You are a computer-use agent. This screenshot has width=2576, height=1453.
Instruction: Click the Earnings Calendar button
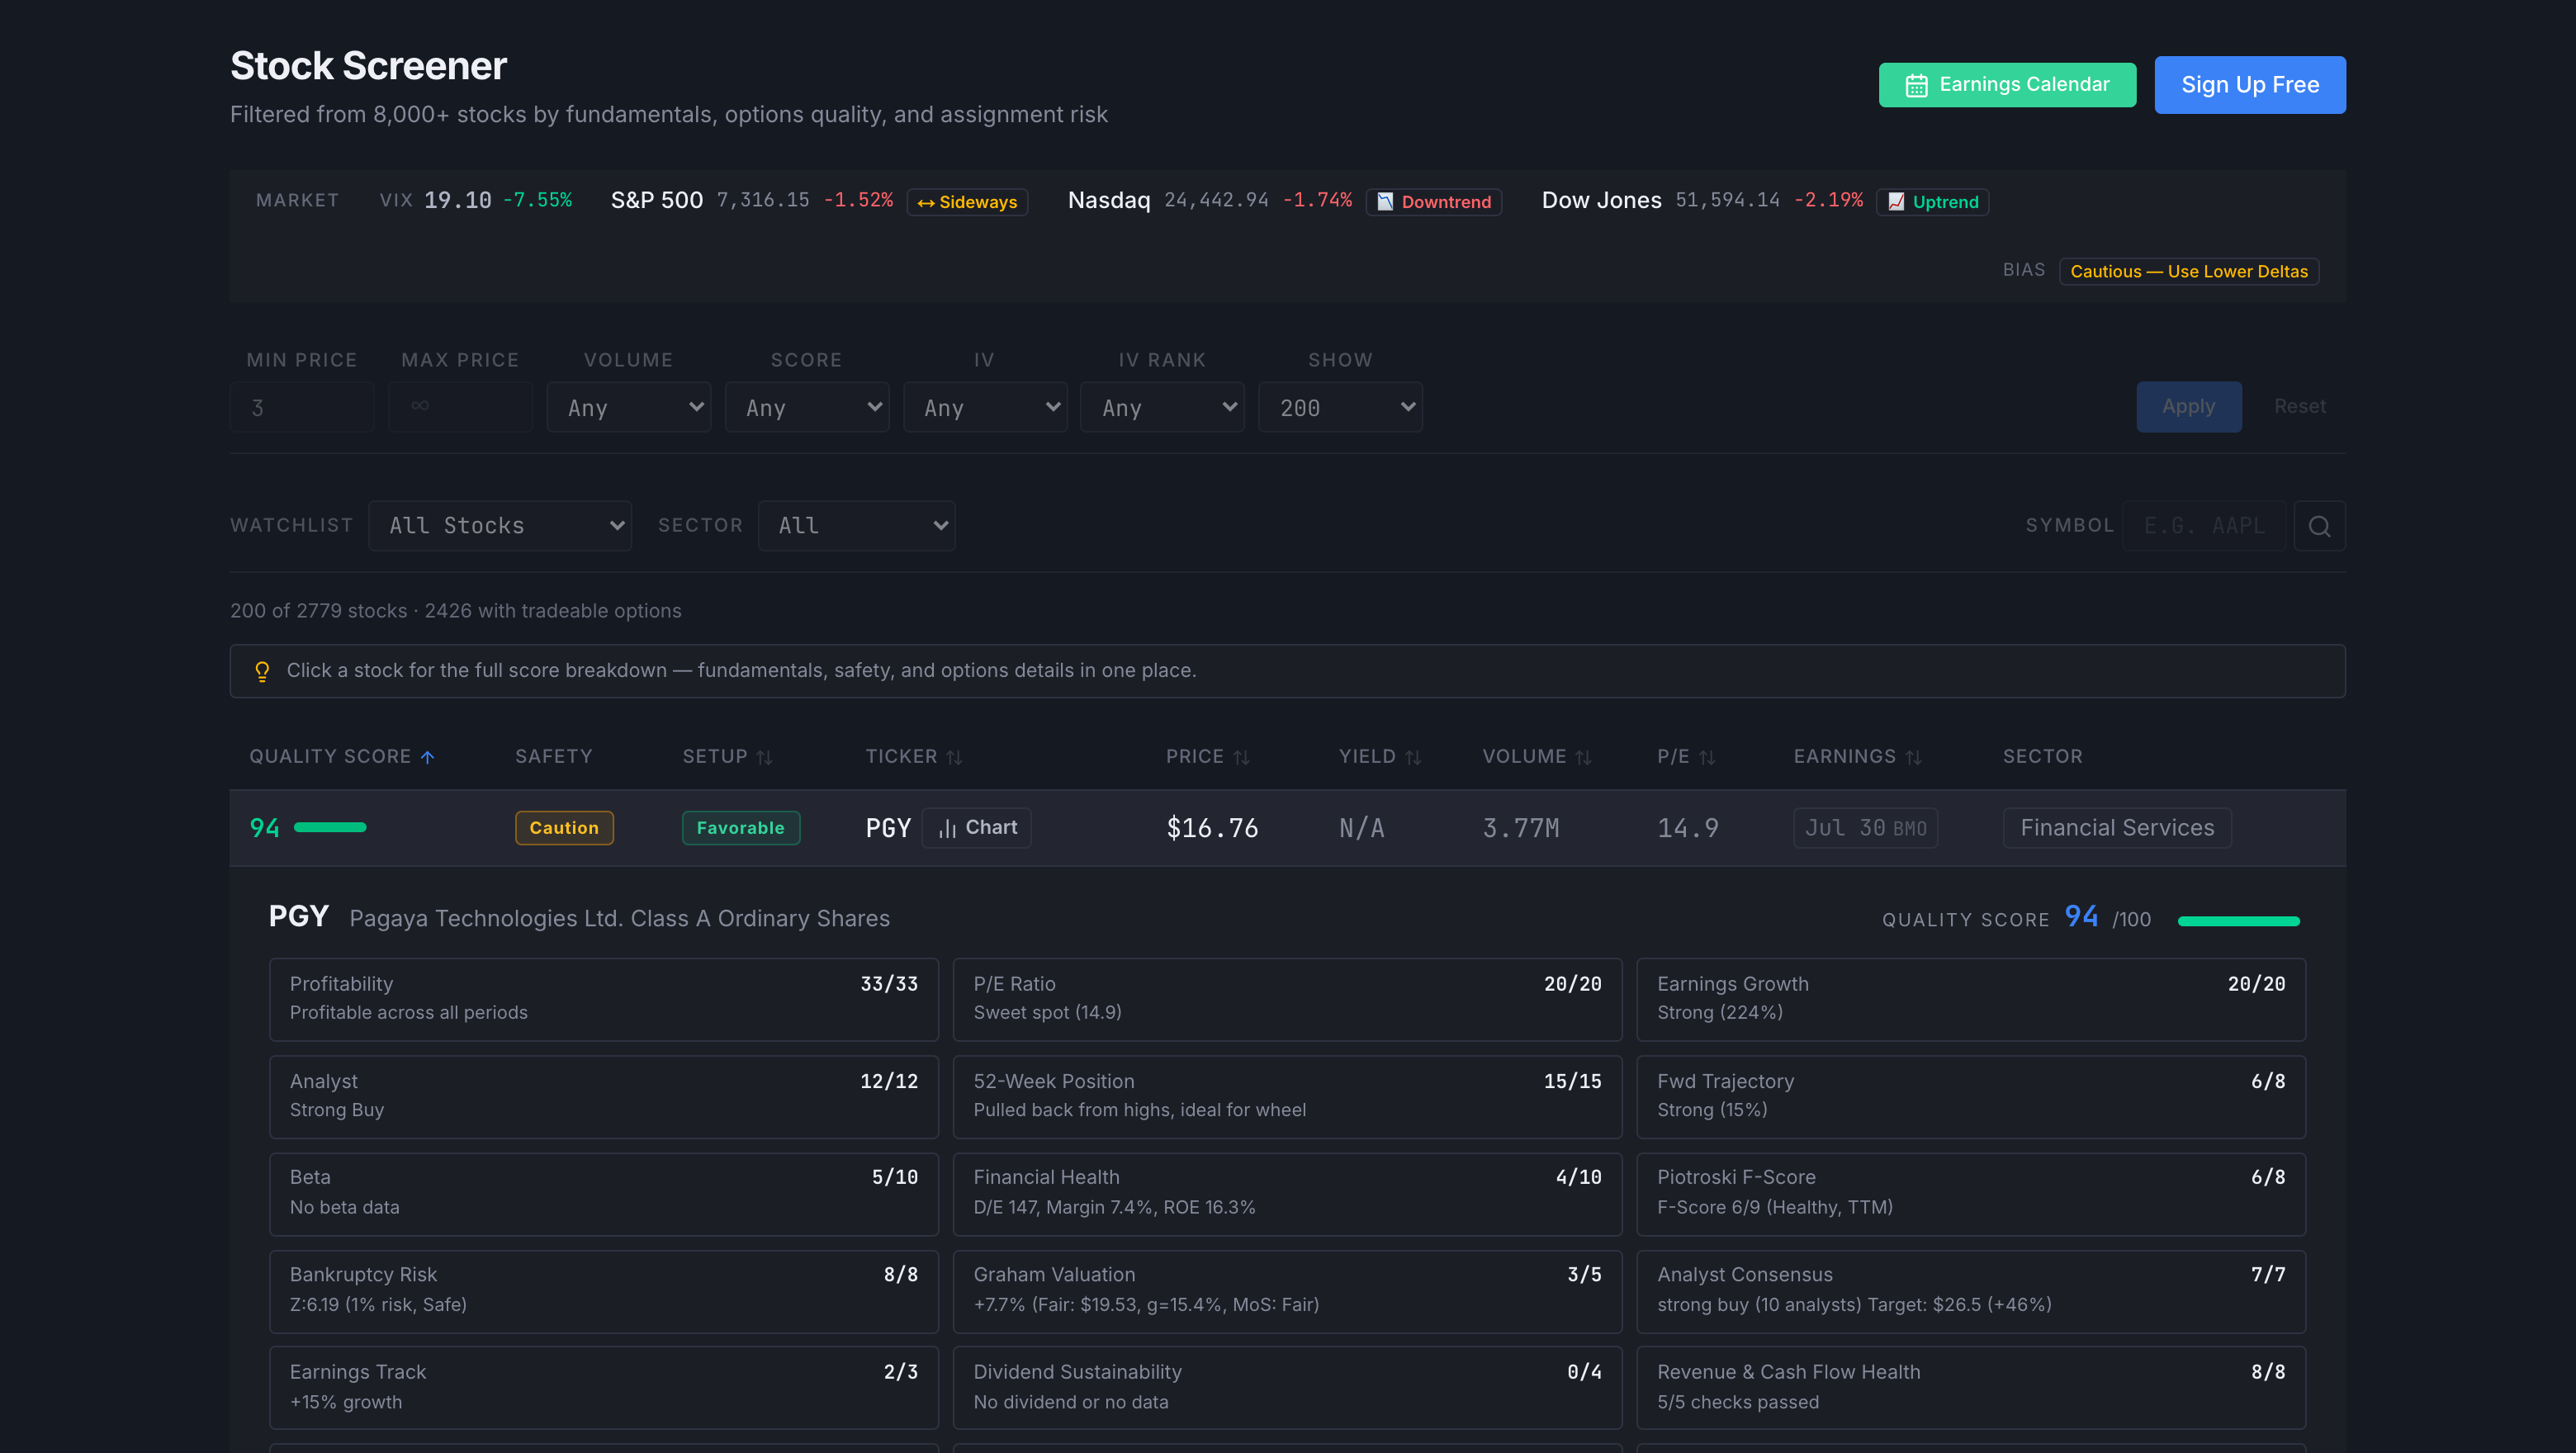tap(2007, 85)
